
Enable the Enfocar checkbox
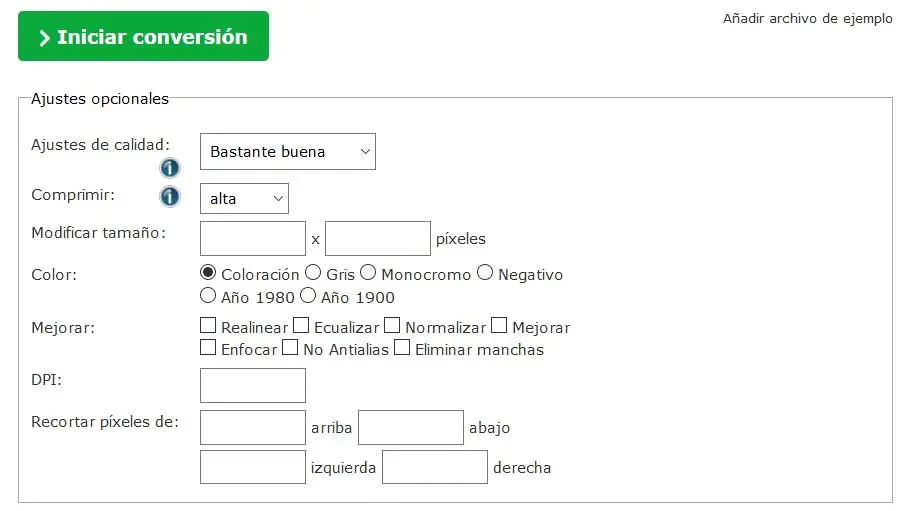[x=208, y=348]
